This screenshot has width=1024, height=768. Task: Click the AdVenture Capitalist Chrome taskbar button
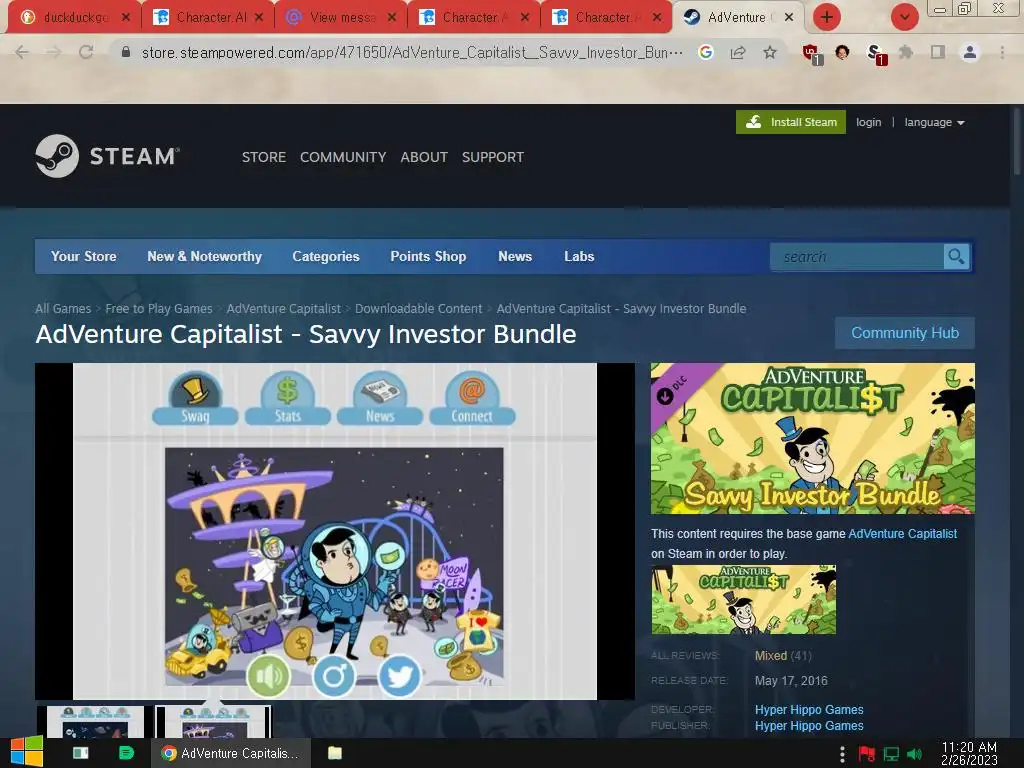(x=231, y=753)
